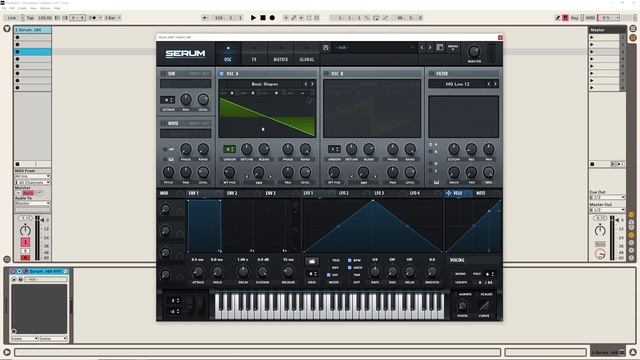Image resolution: width=640 pixels, height=360 pixels.
Task: Toggle OSC A enable switch
Action: tap(222, 73)
